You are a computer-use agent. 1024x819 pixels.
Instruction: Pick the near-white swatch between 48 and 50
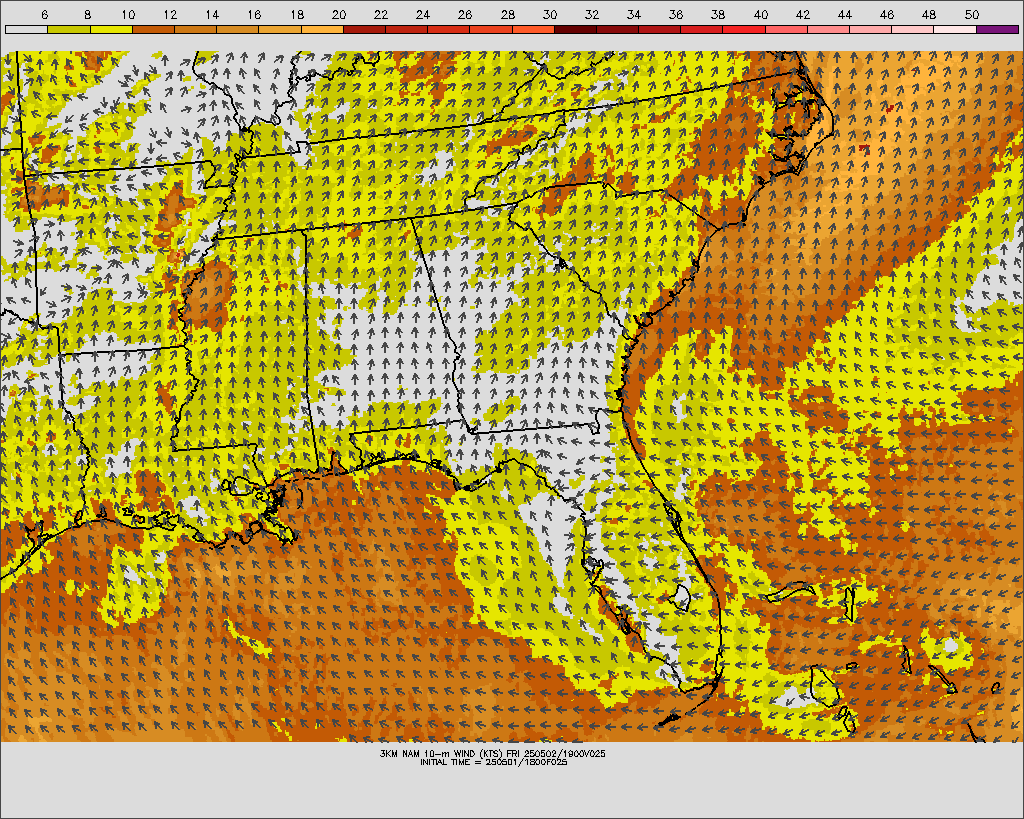955,29
